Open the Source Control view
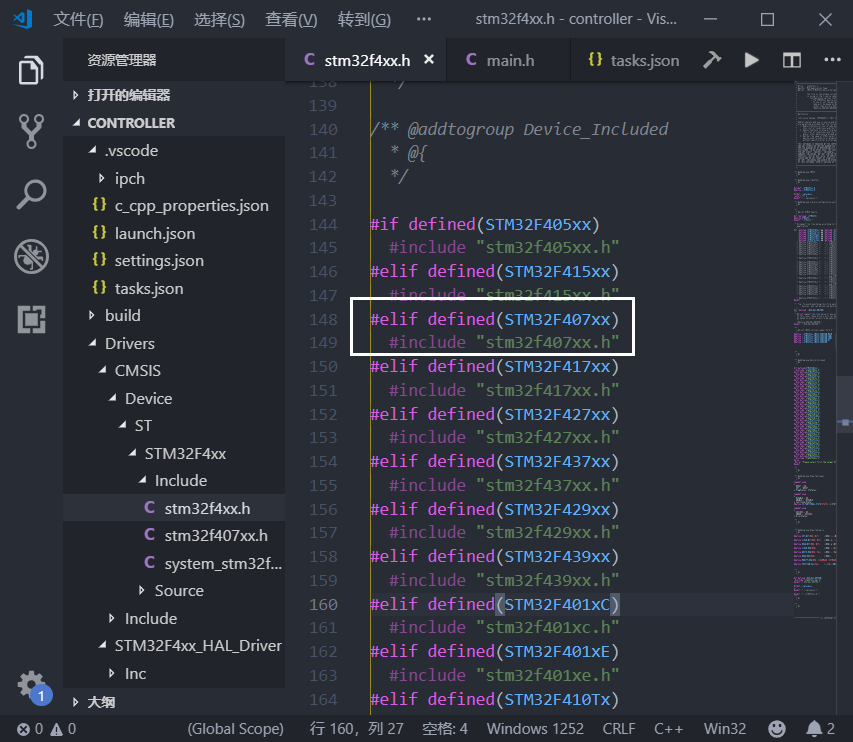Screen dimensions: 853x742 (x=31, y=131)
